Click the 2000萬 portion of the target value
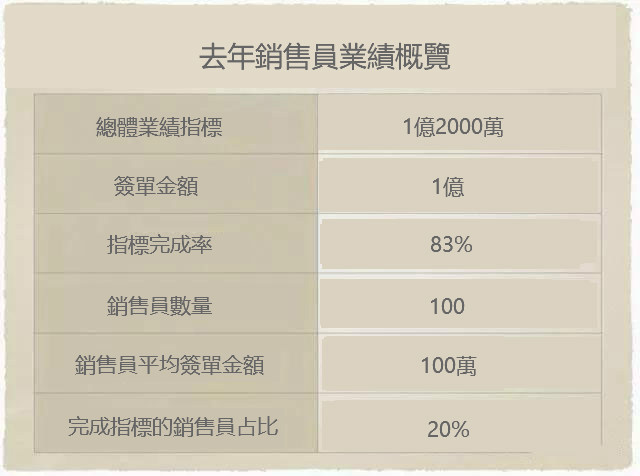This screenshot has height=476, width=640. point(469,127)
